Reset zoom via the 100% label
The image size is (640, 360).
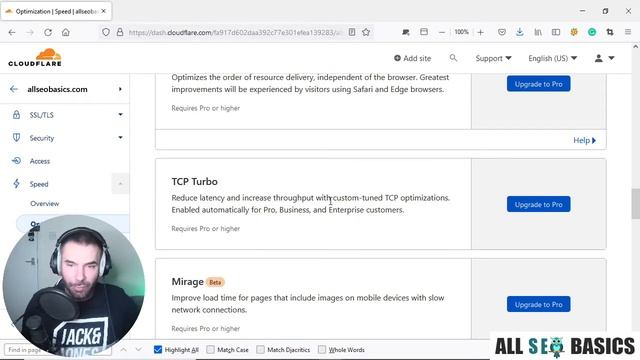pos(461,32)
